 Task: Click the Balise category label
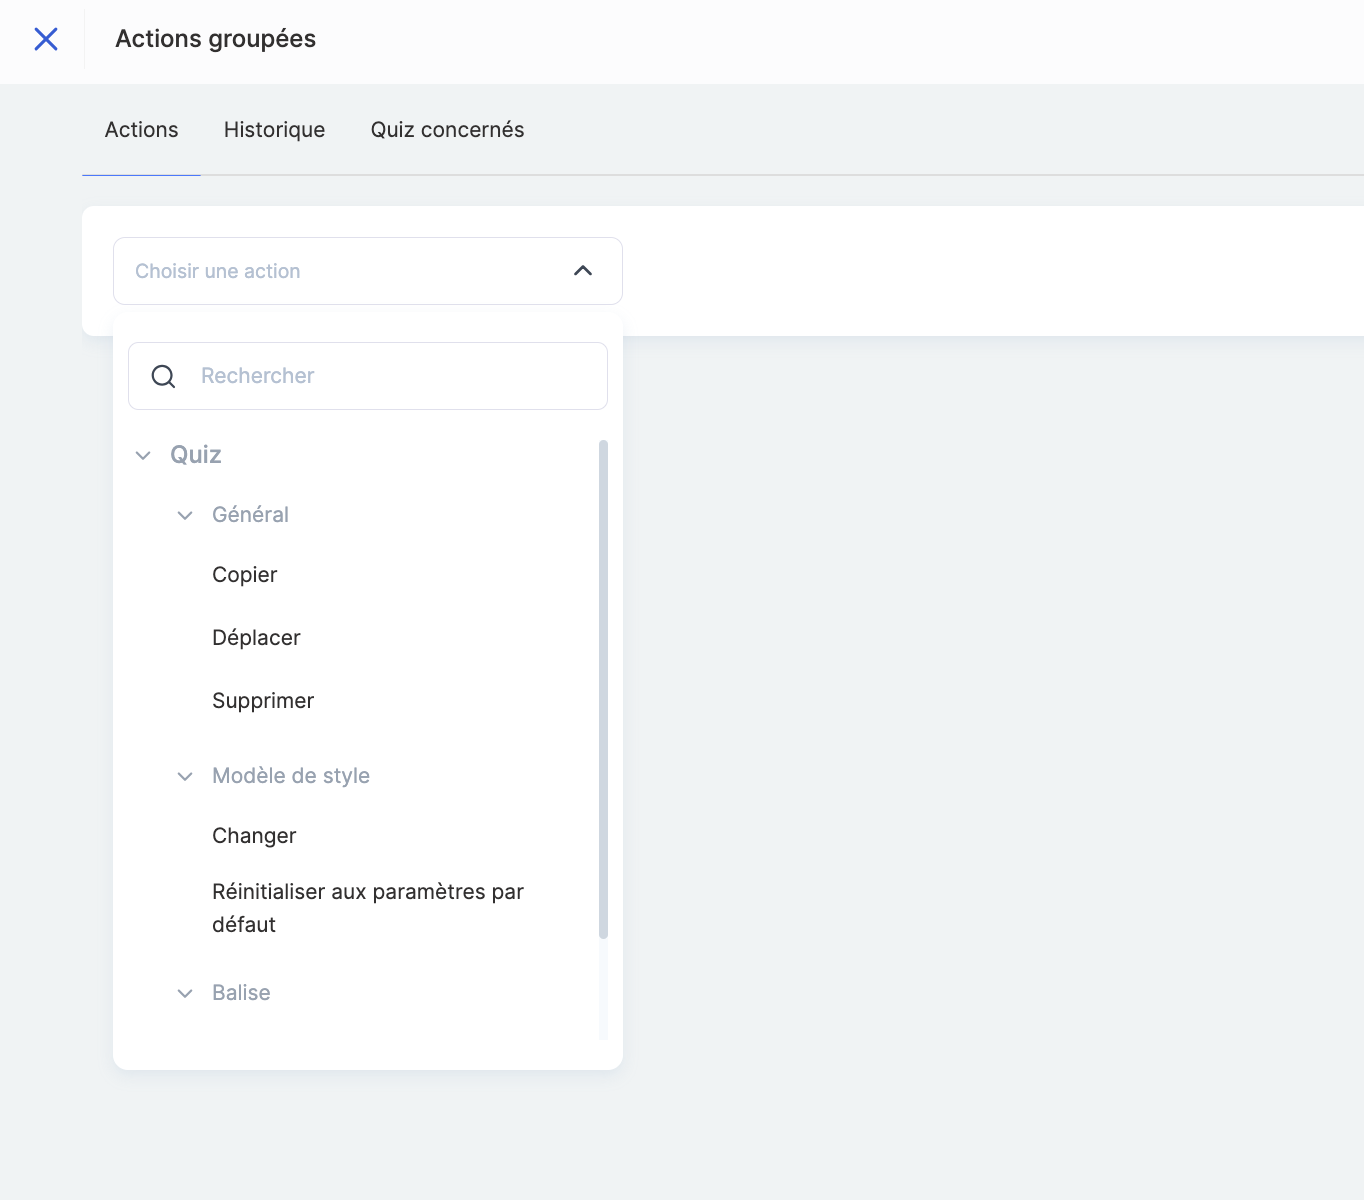click(241, 993)
